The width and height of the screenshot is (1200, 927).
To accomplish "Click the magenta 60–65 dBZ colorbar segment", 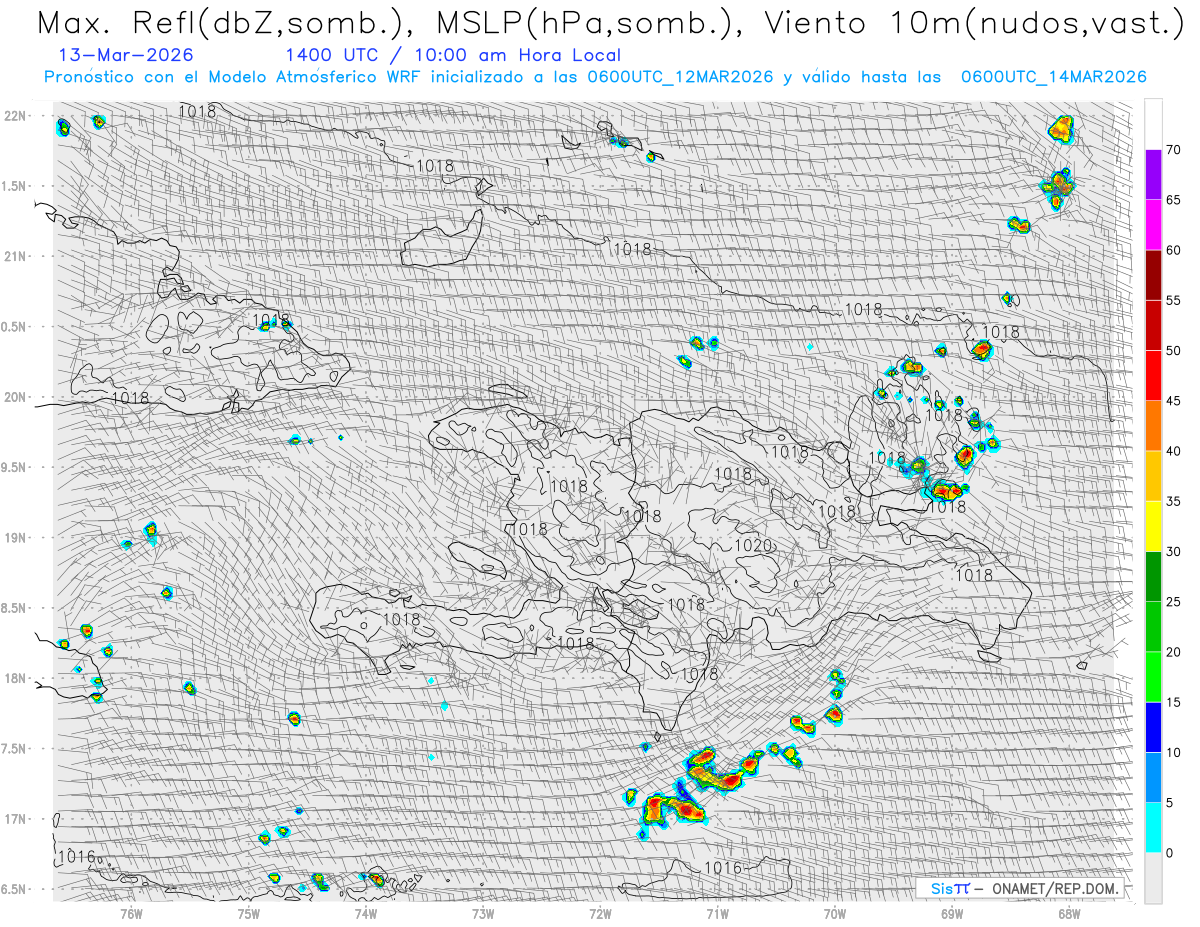I will pos(1153,225).
